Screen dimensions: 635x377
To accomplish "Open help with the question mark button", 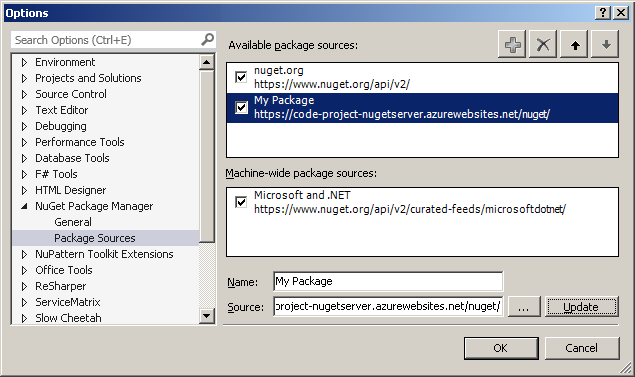I will coord(603,13).
